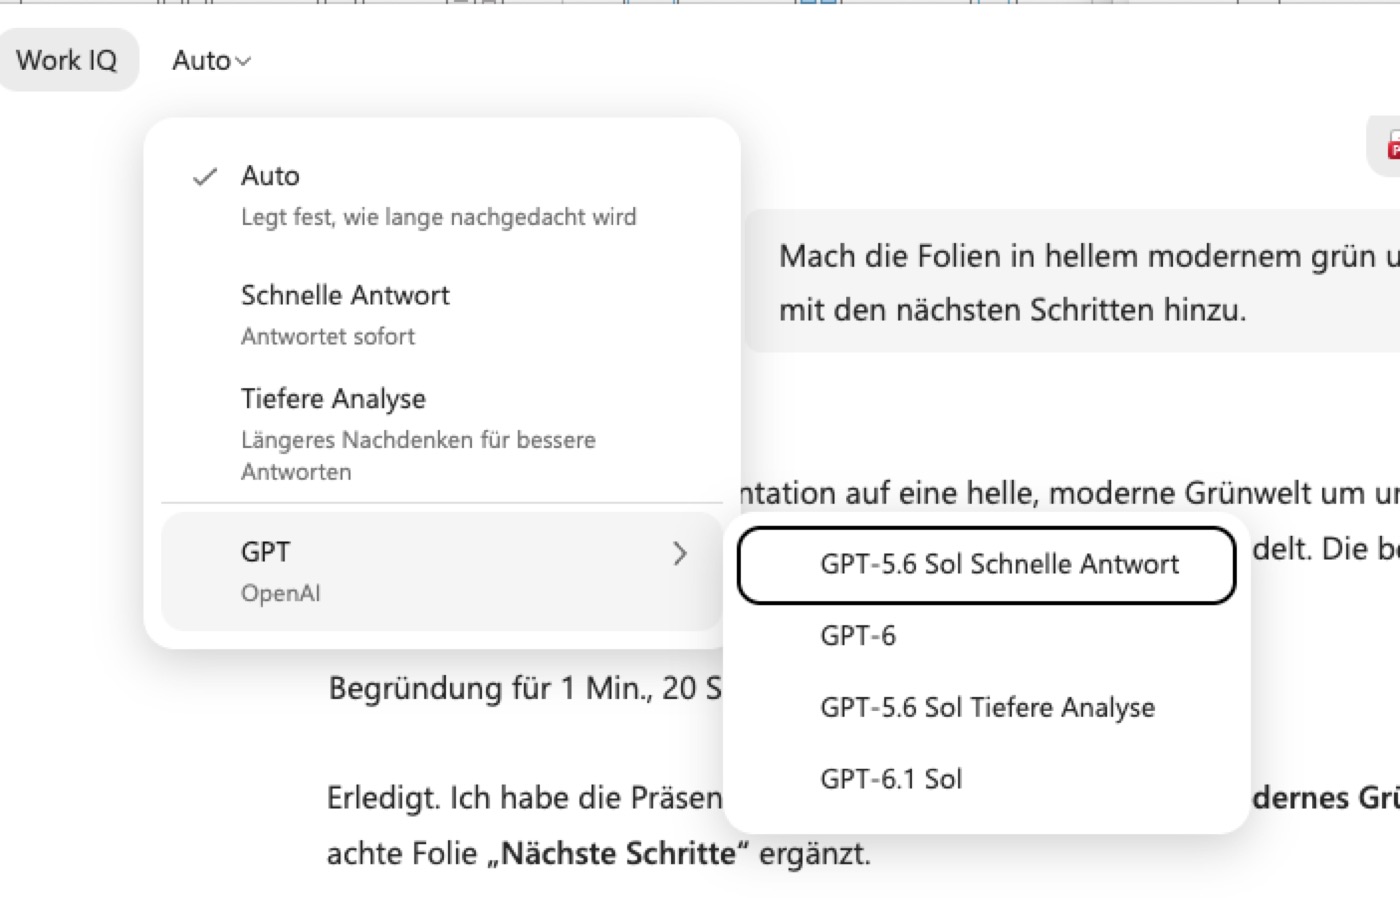Choose Tiefere Analyse mode
1400x898 pixels.
coord(441,434)
